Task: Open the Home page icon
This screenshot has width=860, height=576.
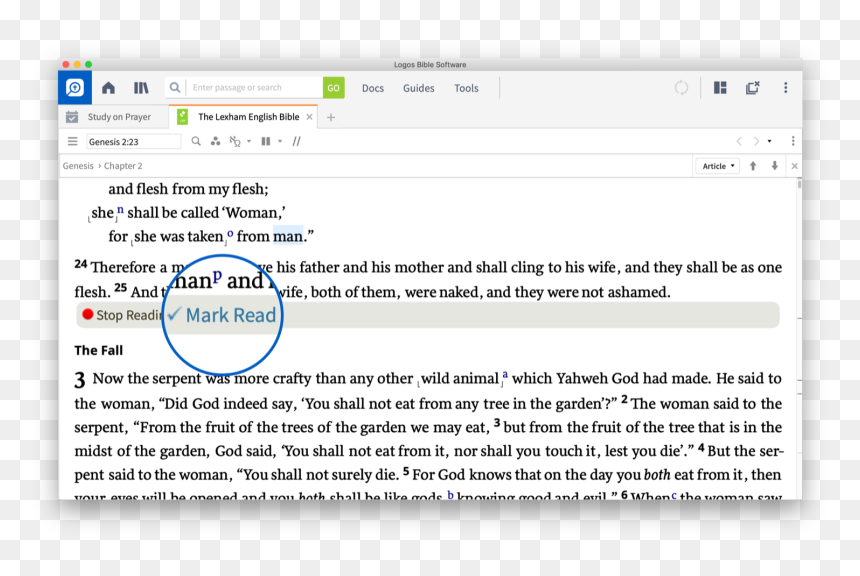Action: 109,88
